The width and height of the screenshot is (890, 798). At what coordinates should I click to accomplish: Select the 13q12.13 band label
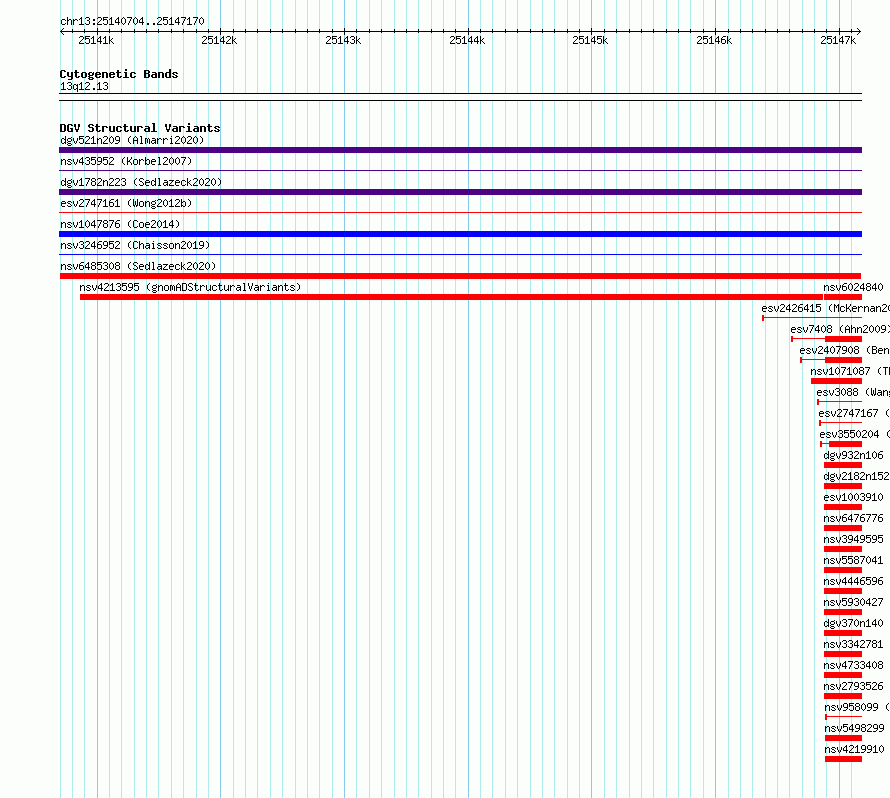pyautogui.click(x=84, y=86)
